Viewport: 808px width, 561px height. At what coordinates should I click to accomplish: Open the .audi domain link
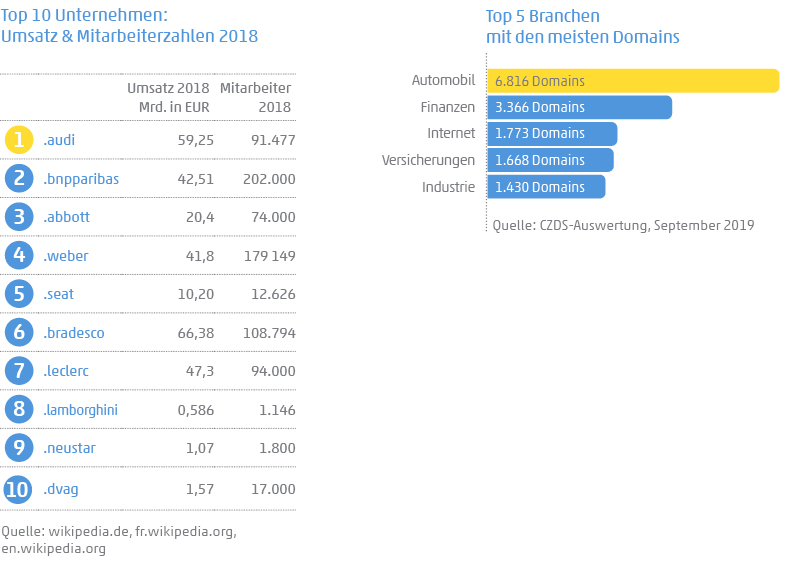(59, 140)
